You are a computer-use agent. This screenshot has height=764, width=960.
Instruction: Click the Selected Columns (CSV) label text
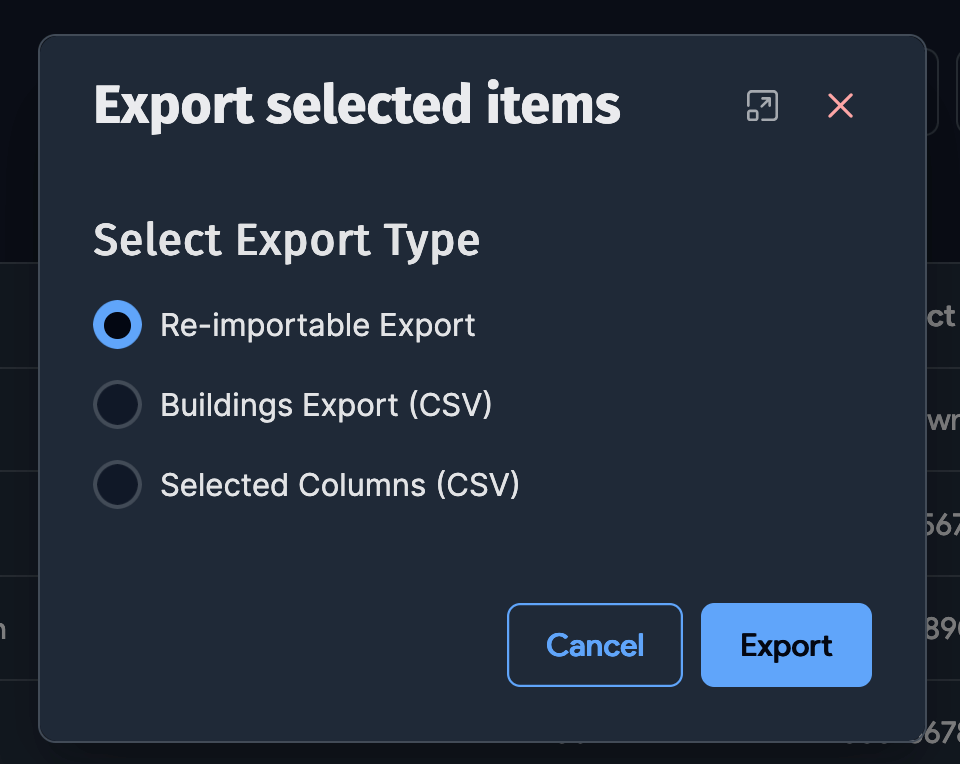click(339, 484)
